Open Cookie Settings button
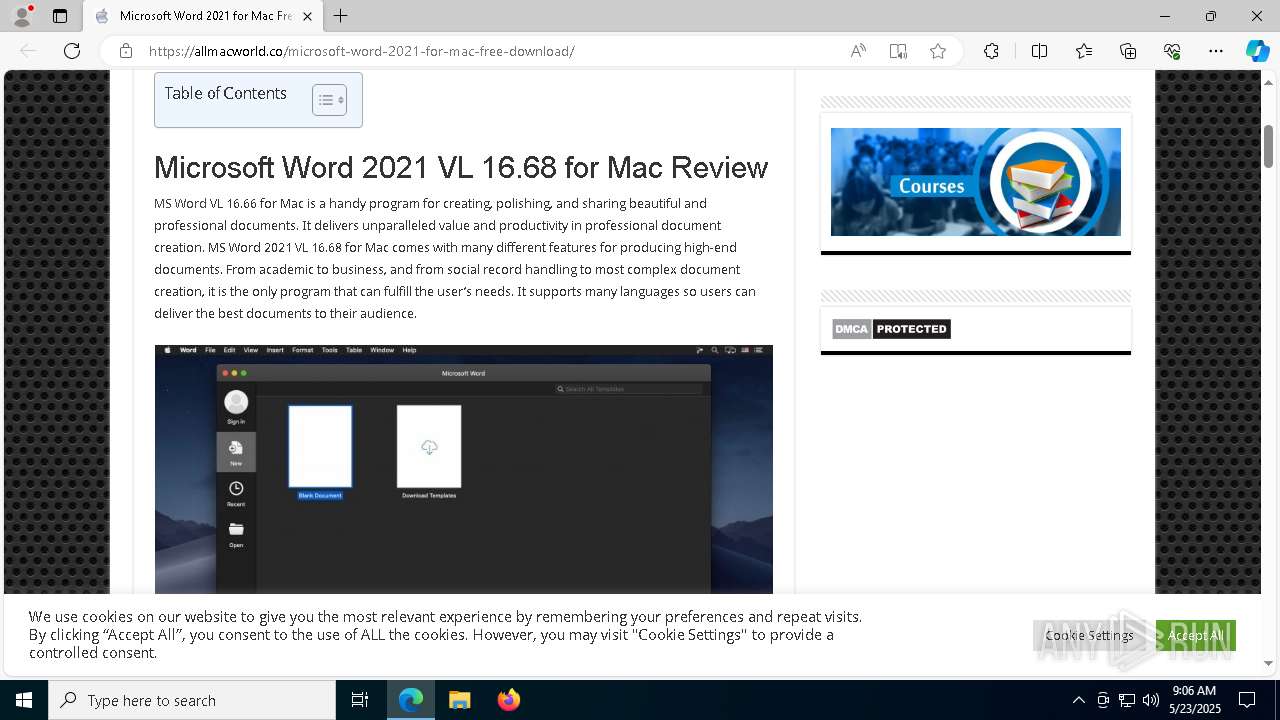 click(1089, 635)
